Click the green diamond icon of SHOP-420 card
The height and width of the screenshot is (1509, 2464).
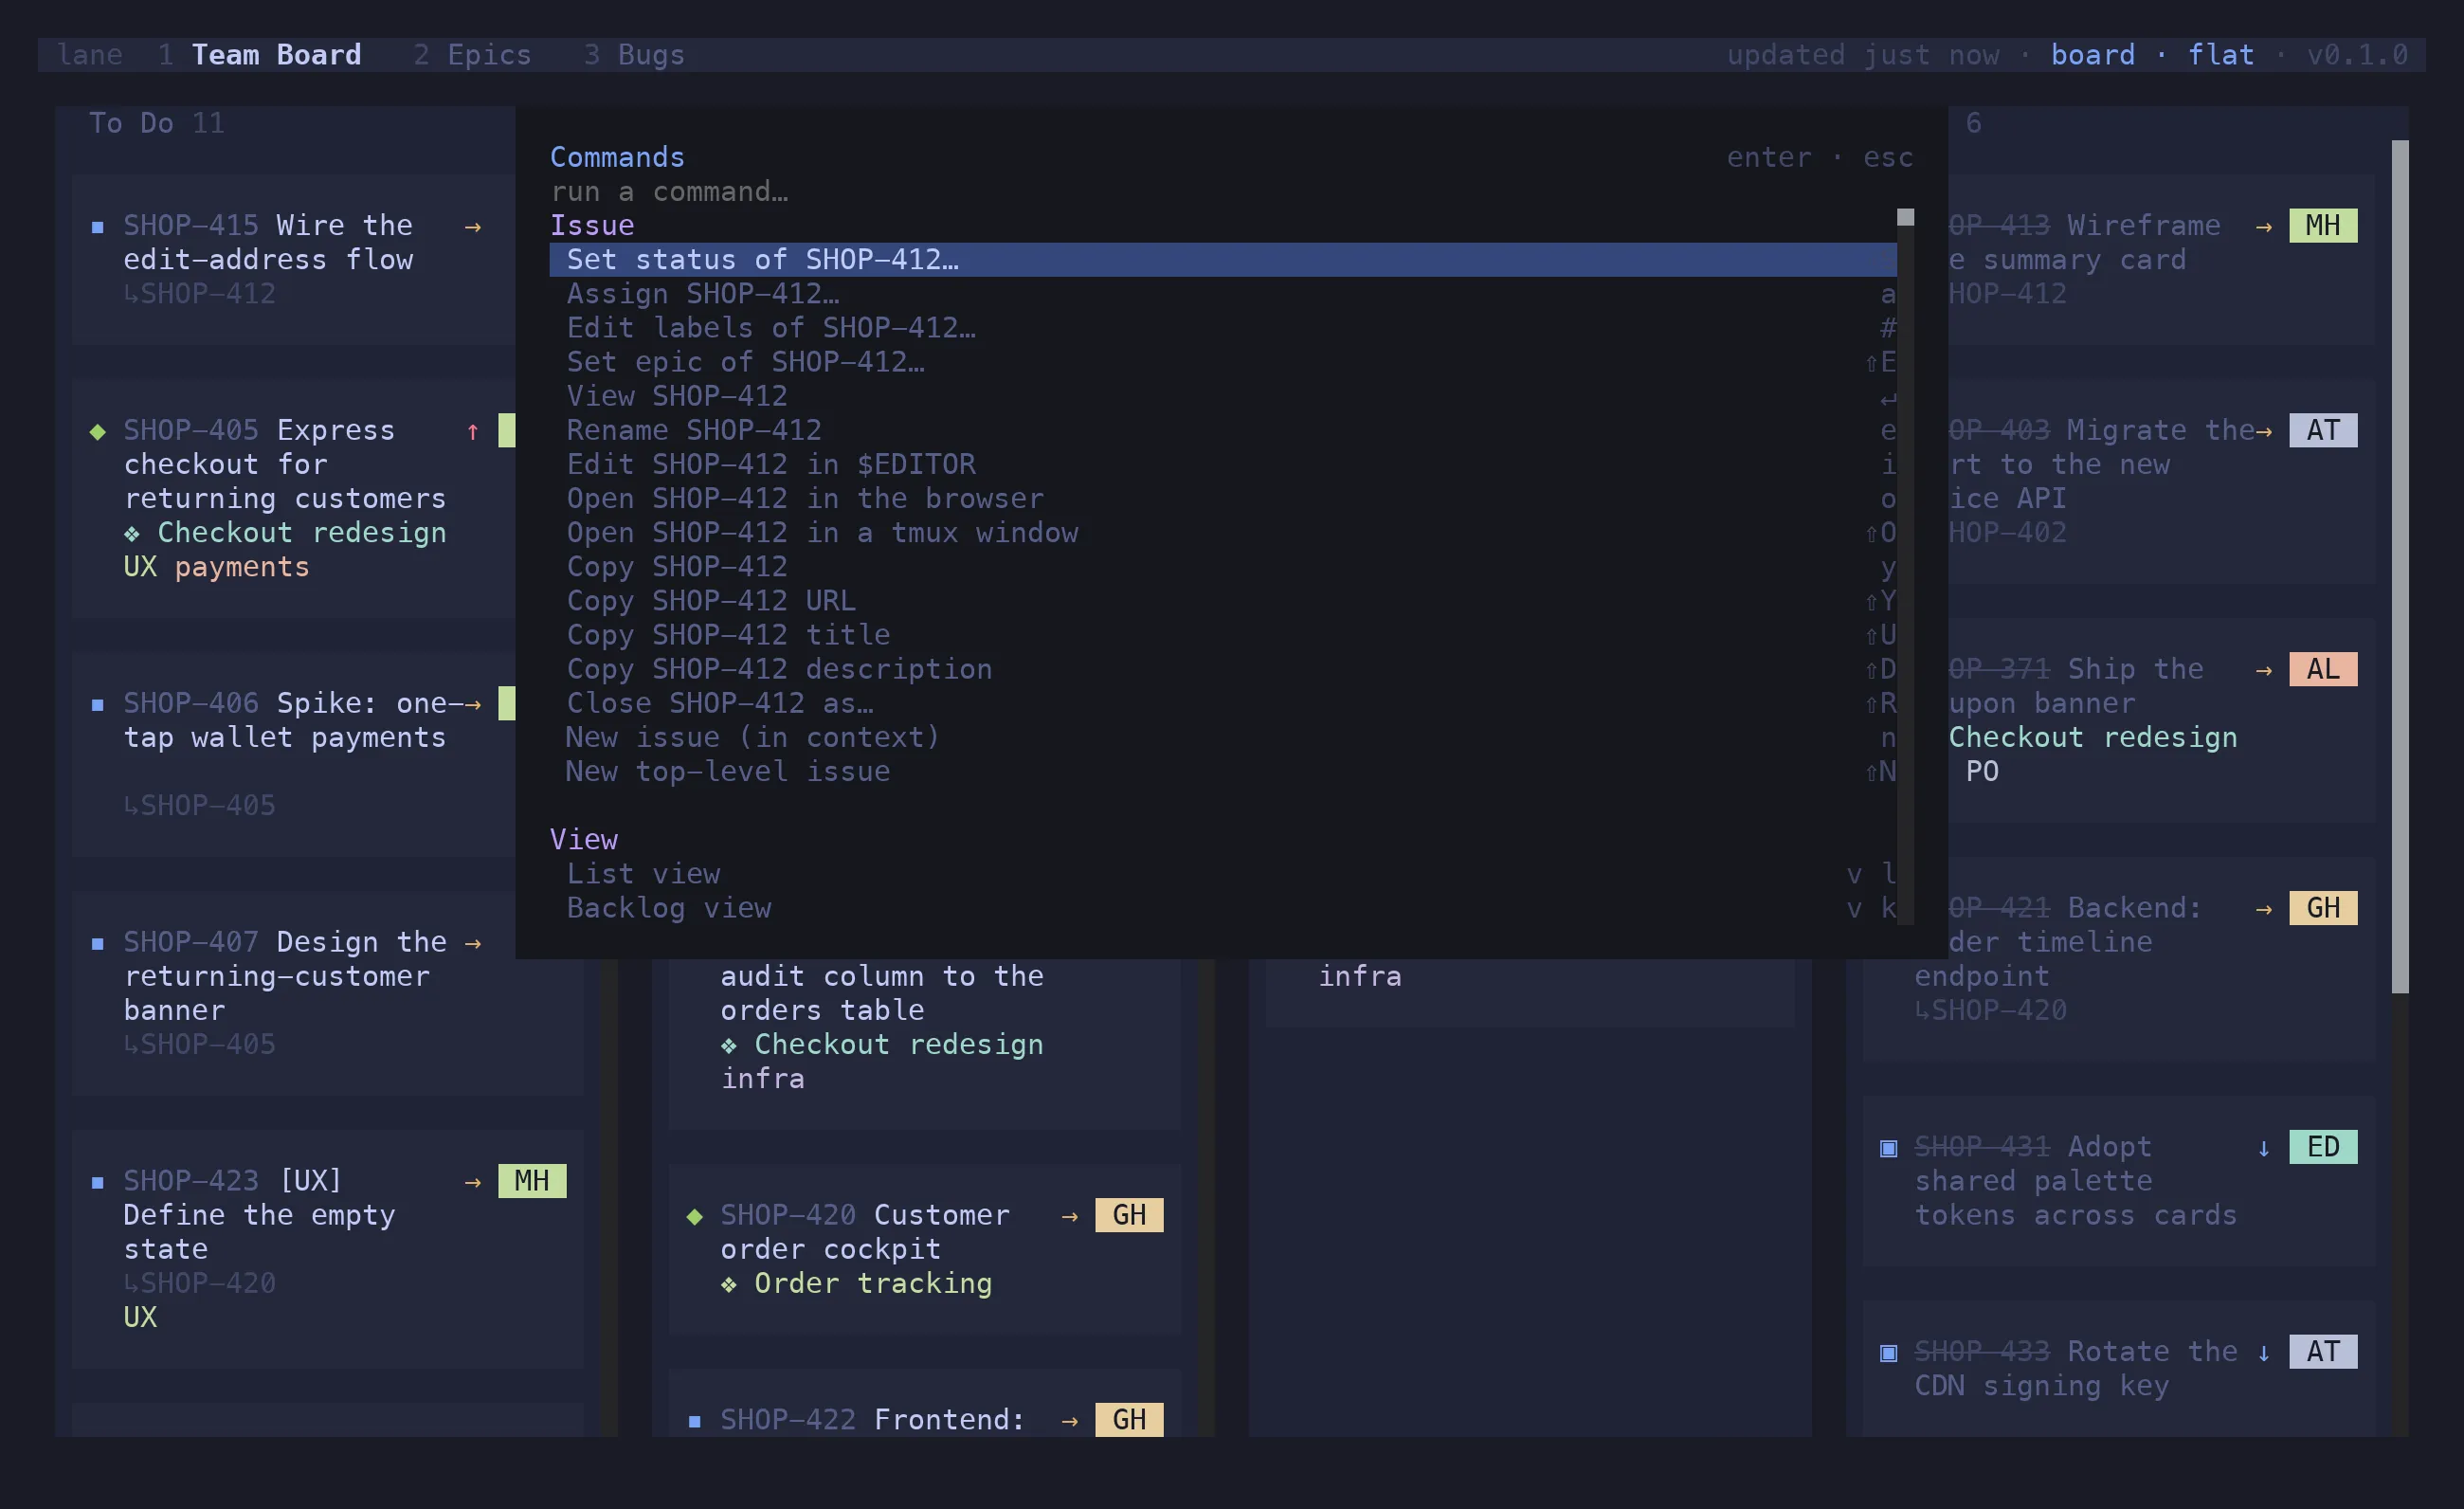694,1216
